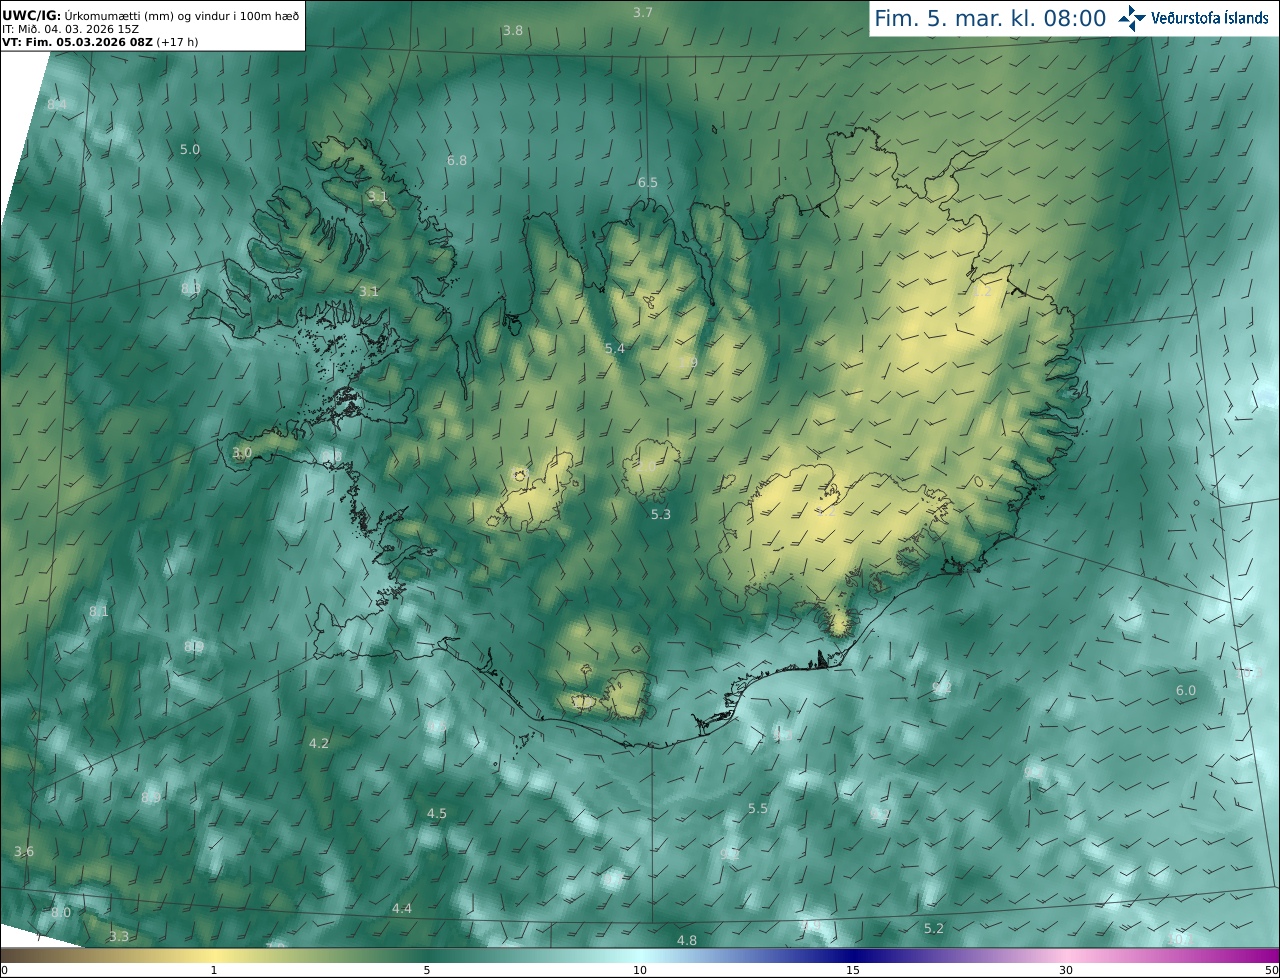Click the 3.7 value label on the map
Viewport: 1280px width, 978px height.
[x=643, y=12]
